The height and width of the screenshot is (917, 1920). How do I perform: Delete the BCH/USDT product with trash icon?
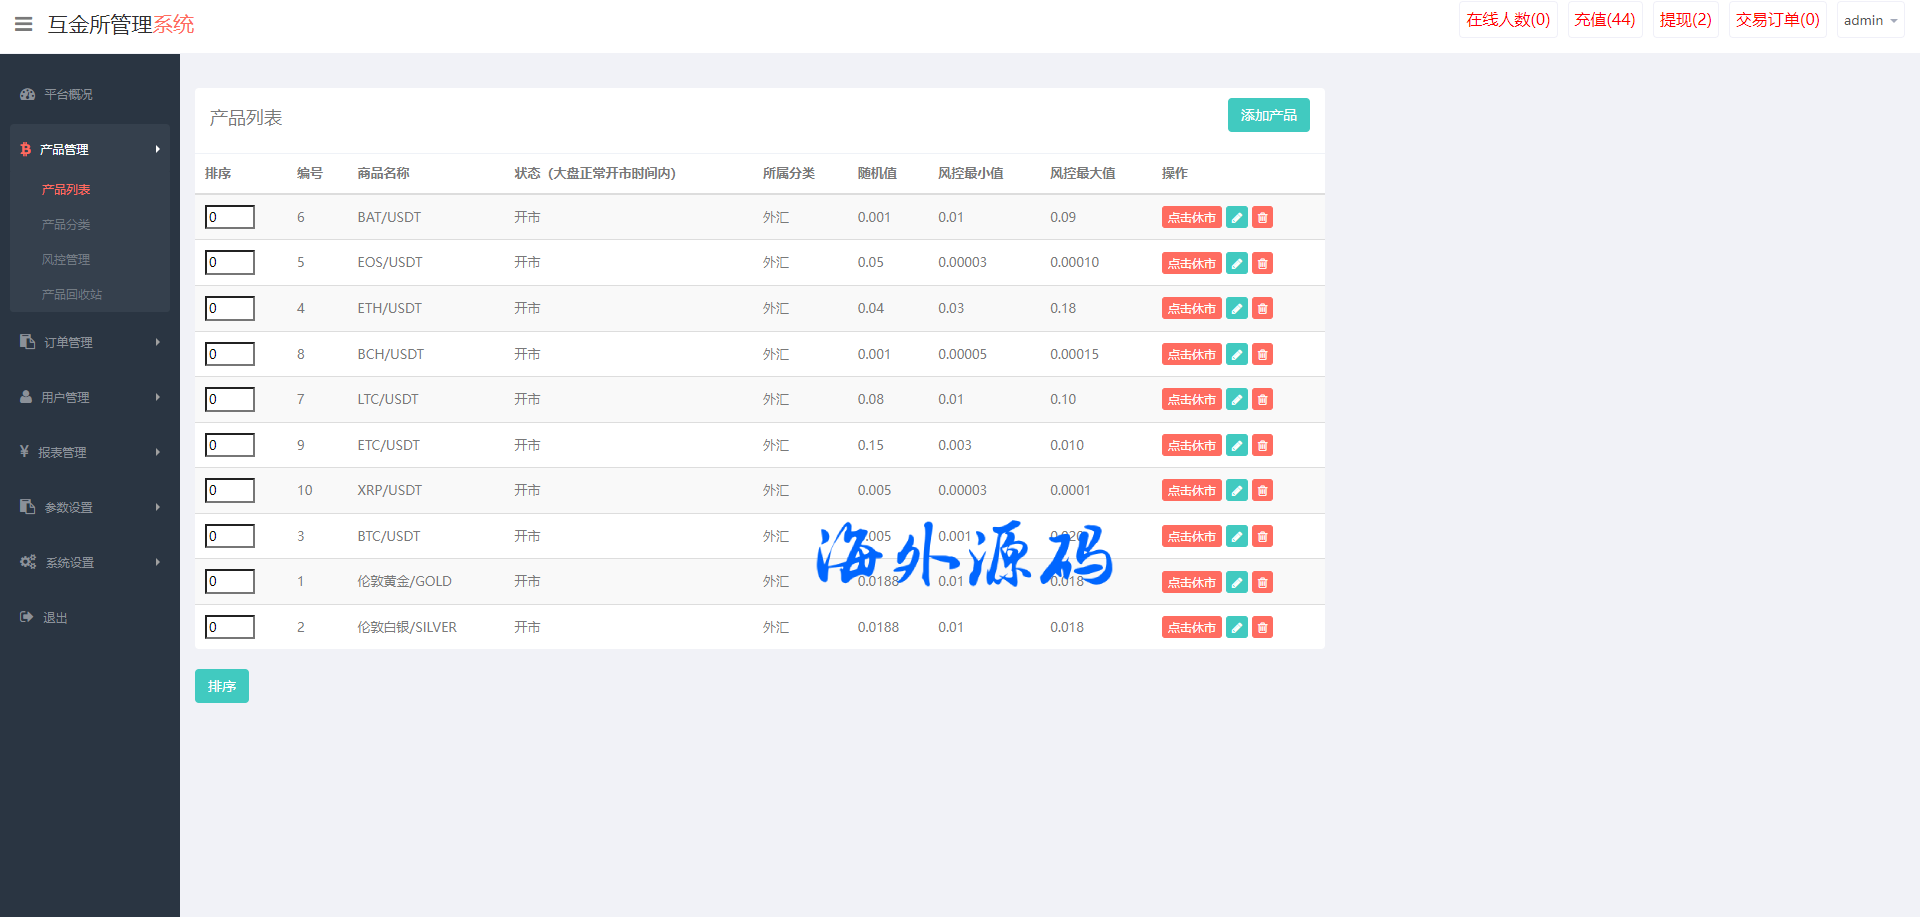pos(1263,354)
